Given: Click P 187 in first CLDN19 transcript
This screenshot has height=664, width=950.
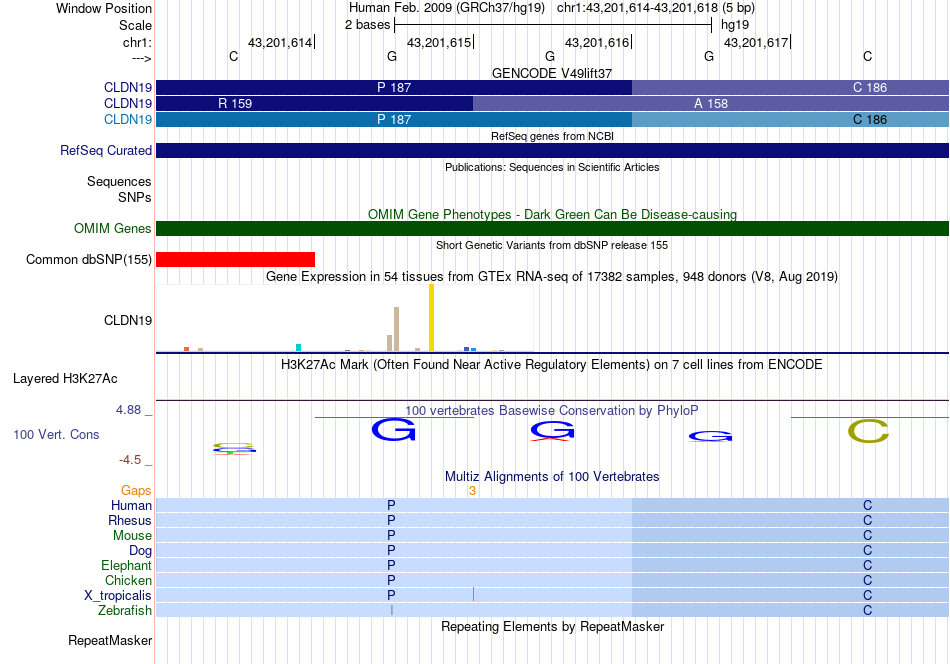Looking at the screenshot, I should 394,88.
